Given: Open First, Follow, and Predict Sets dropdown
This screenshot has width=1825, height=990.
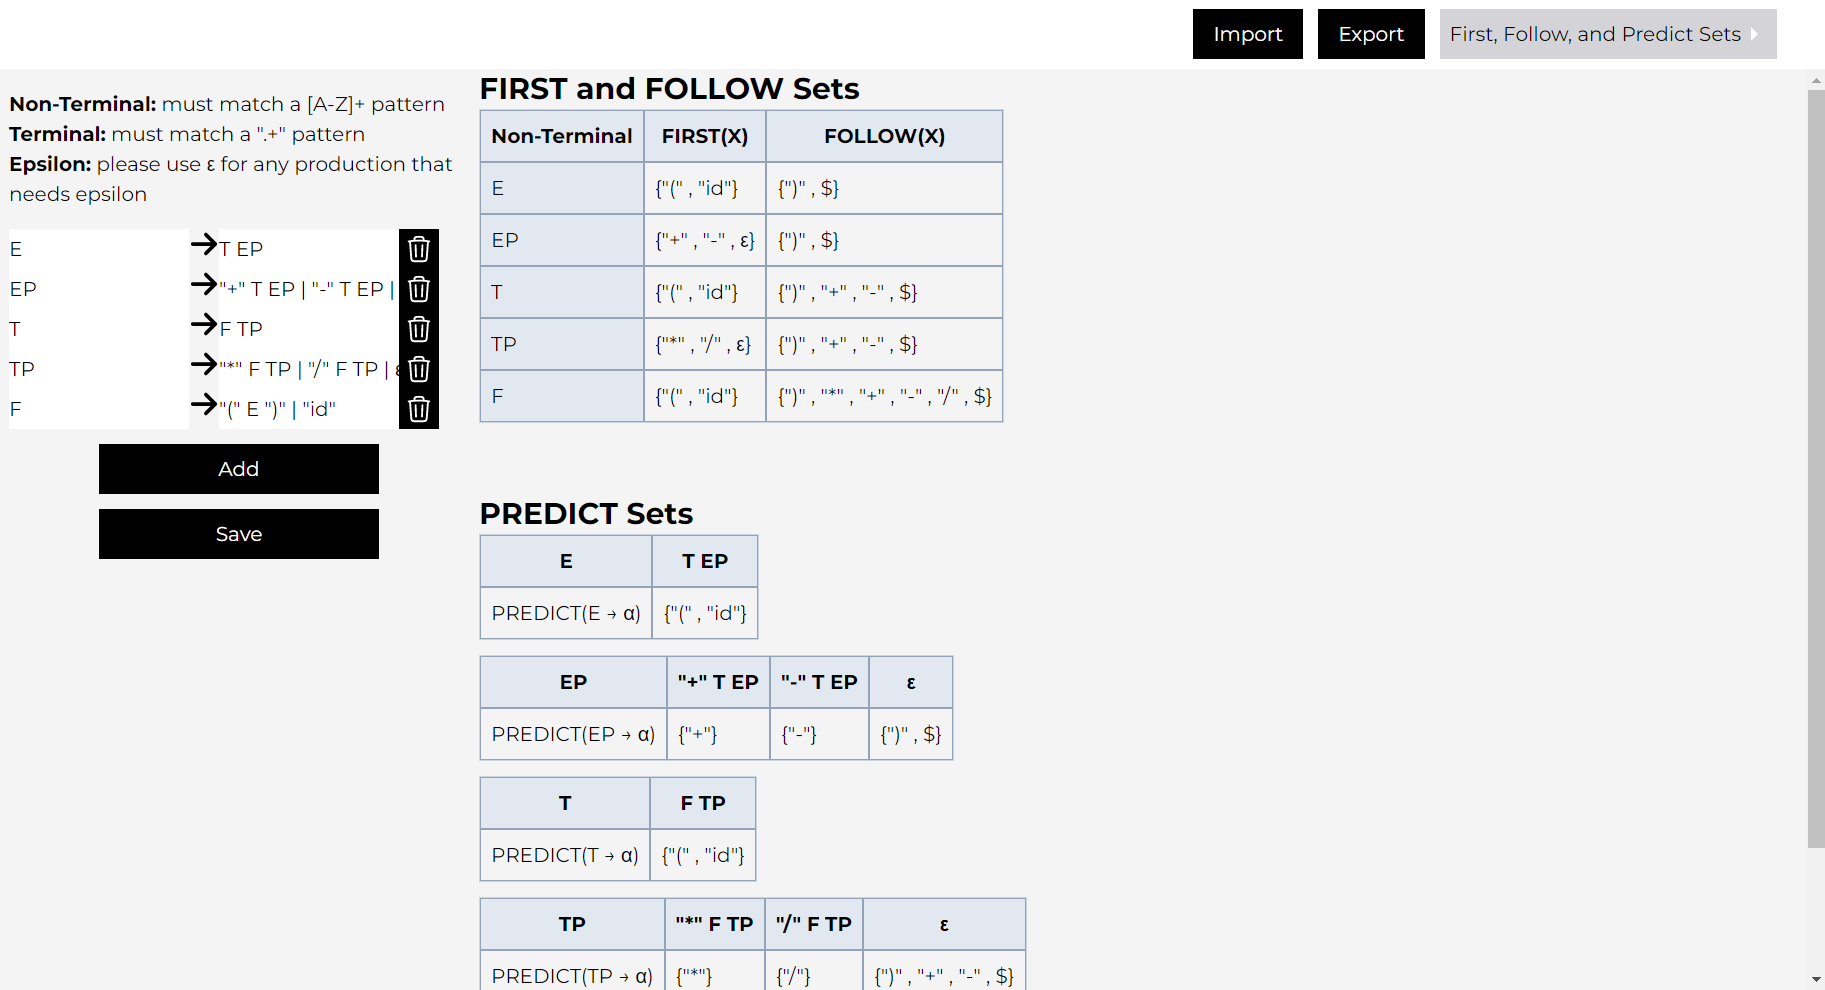Looking at the screenshot, I should coord(1607,34).
